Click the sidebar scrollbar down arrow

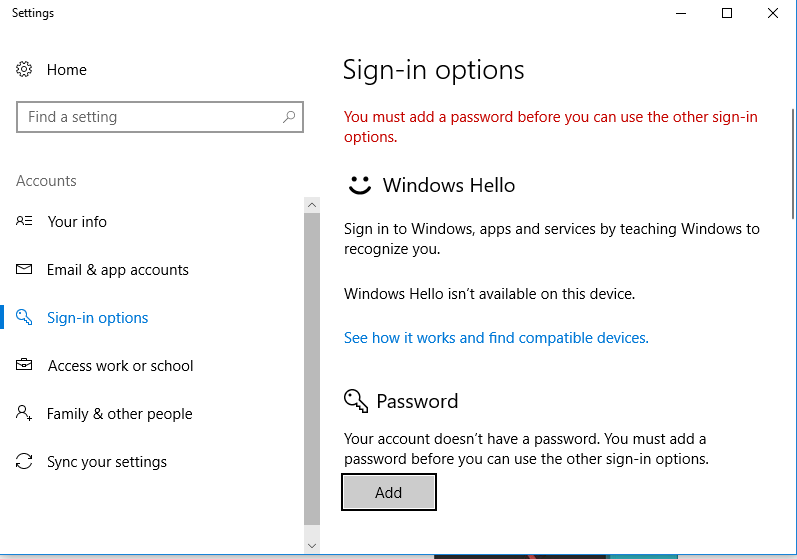pyautogui.click(x=312, y=545)
